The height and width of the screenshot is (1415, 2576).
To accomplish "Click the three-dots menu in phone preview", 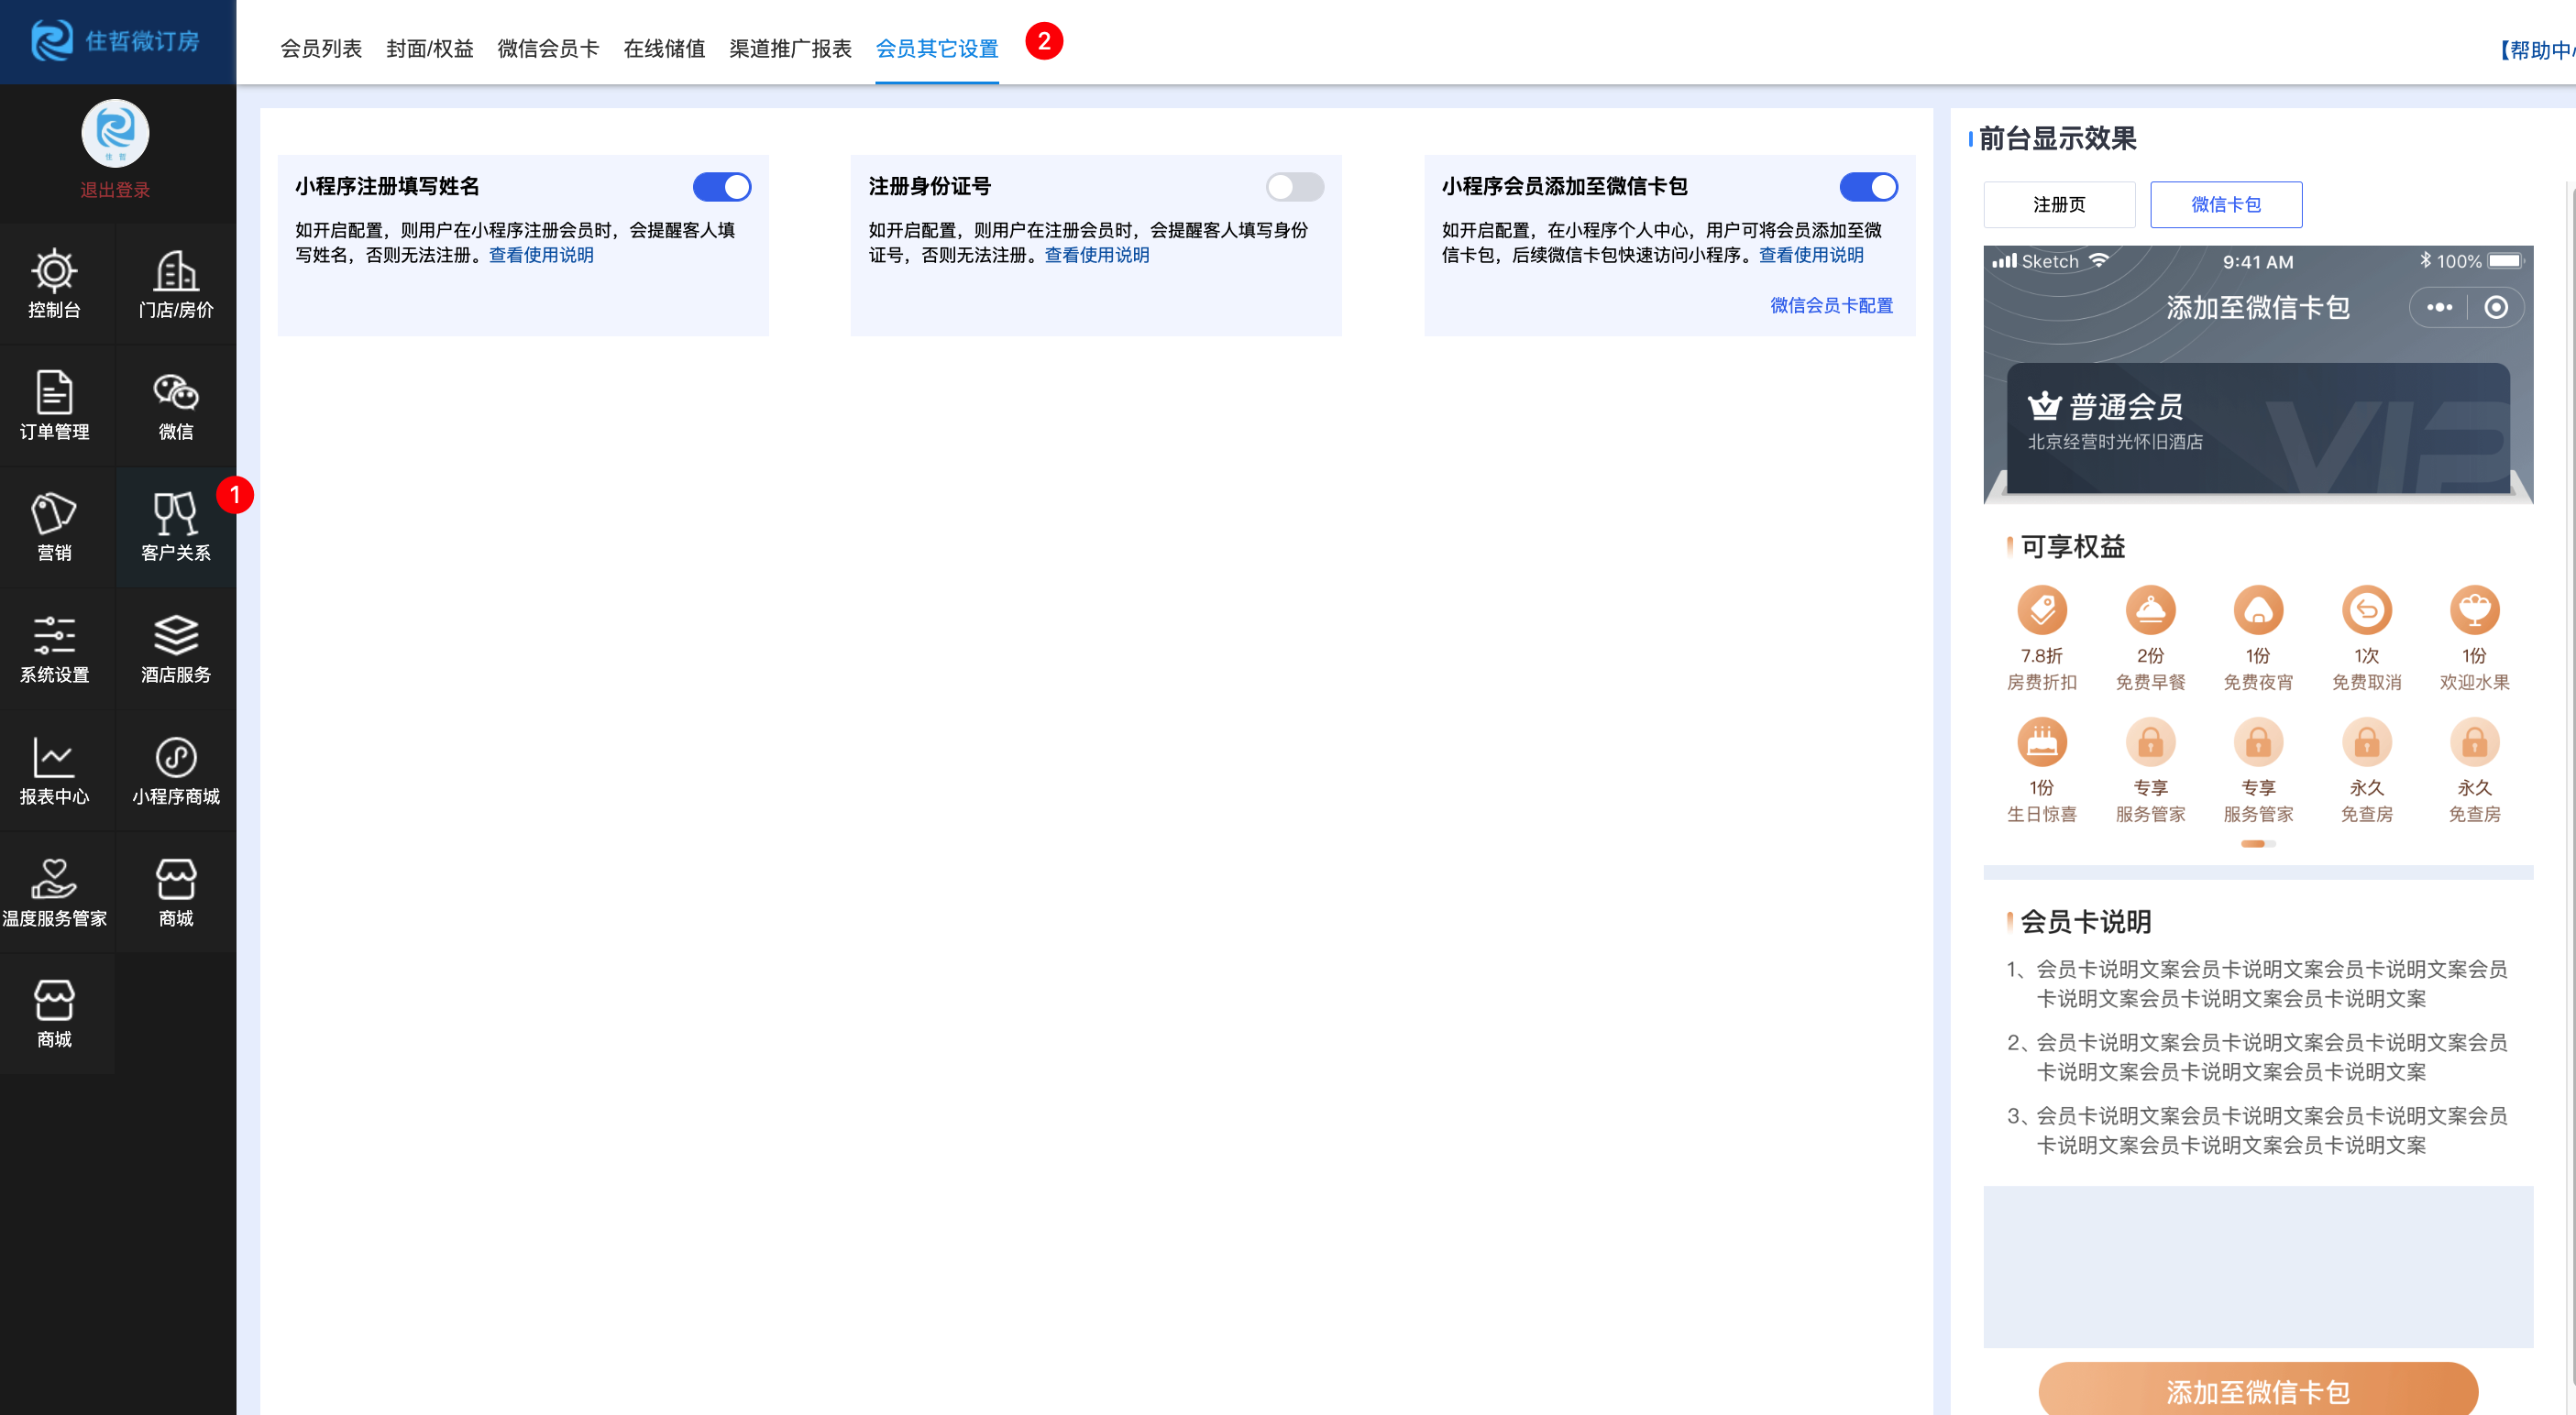I will [2439, 307].
